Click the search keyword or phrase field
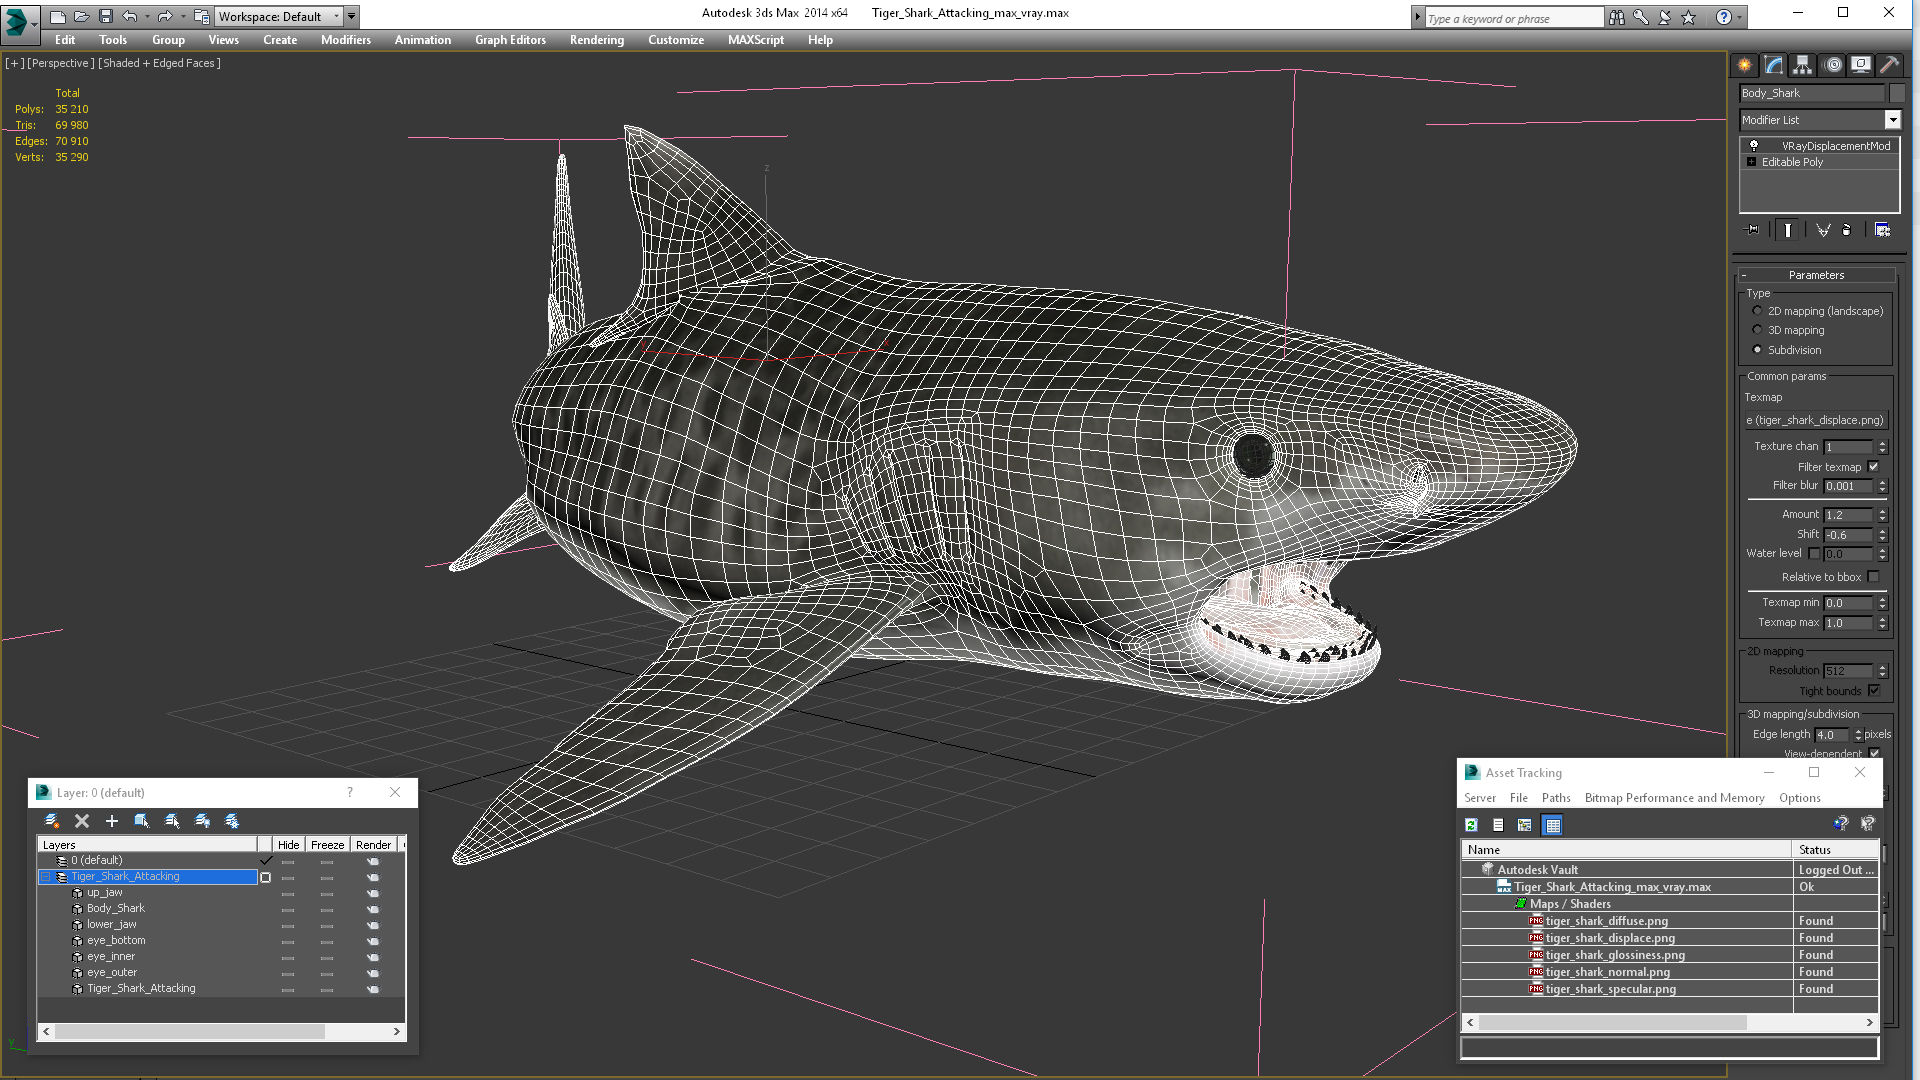 point(1513,18)
